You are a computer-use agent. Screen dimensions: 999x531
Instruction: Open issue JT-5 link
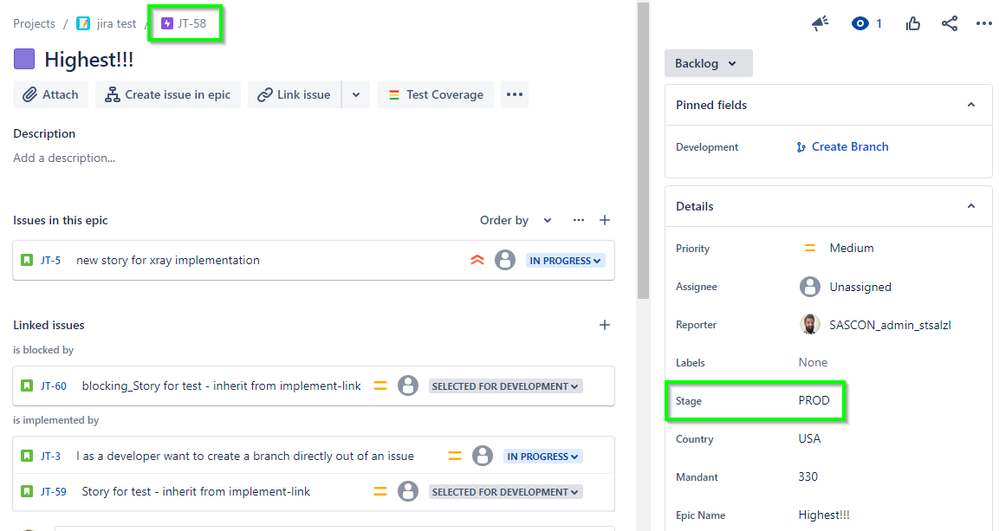tap(51, 260)
